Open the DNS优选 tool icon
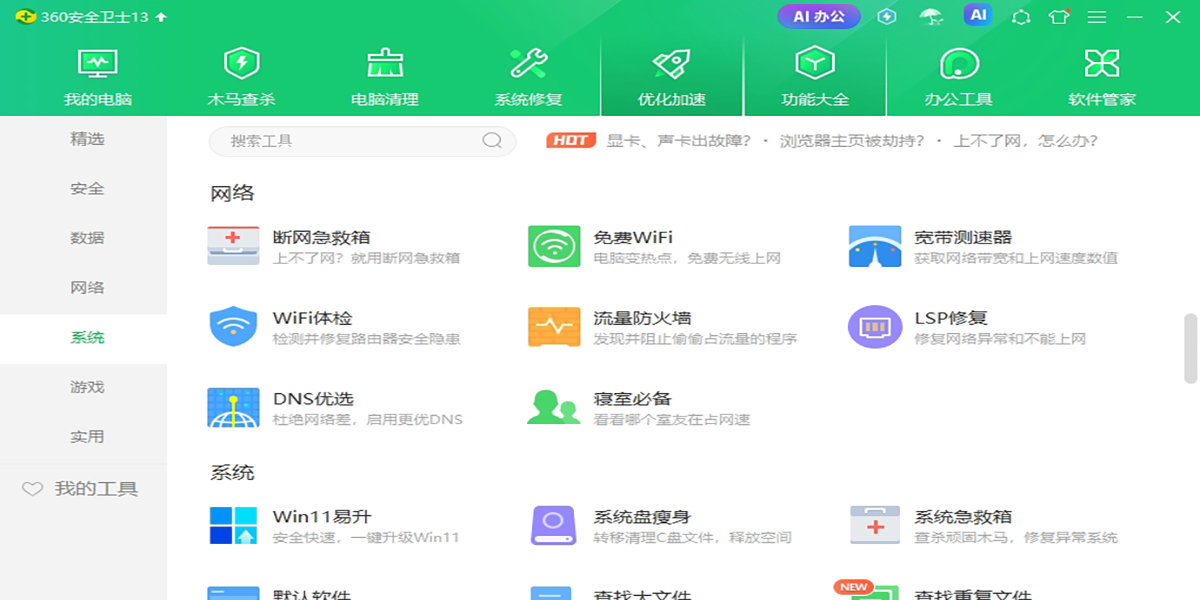Viewport: 1200px width, 600px height. (x=233, y=408)
